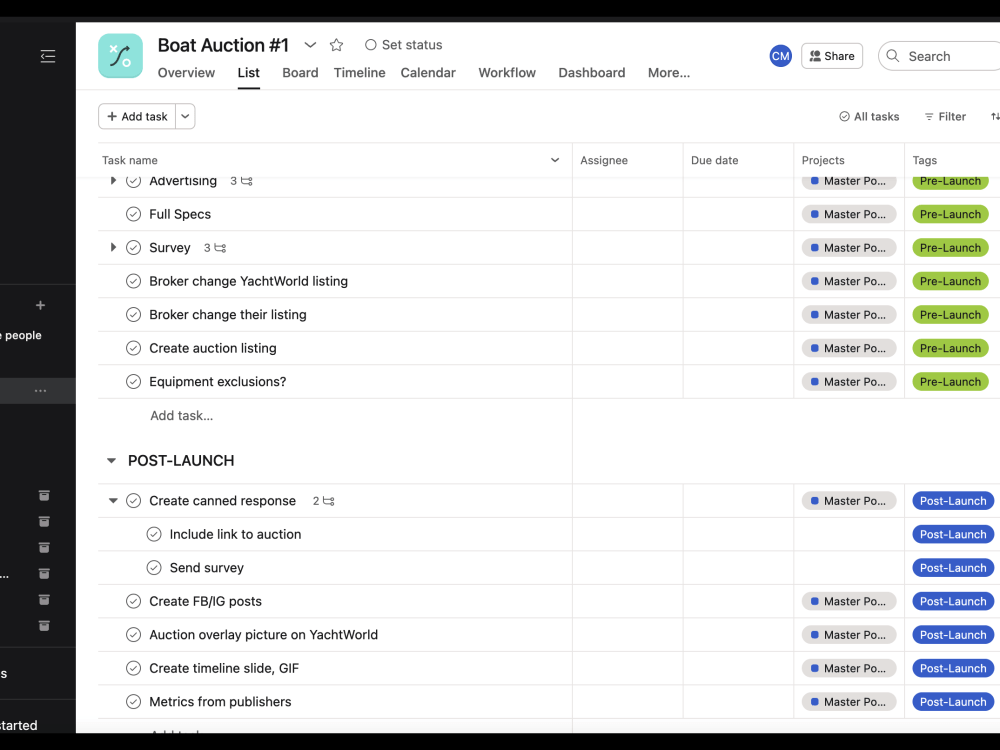Open the Boat Auction #1 project icon
The height and width of the screenshot is (750, 1000).
[x=120, y=56]
